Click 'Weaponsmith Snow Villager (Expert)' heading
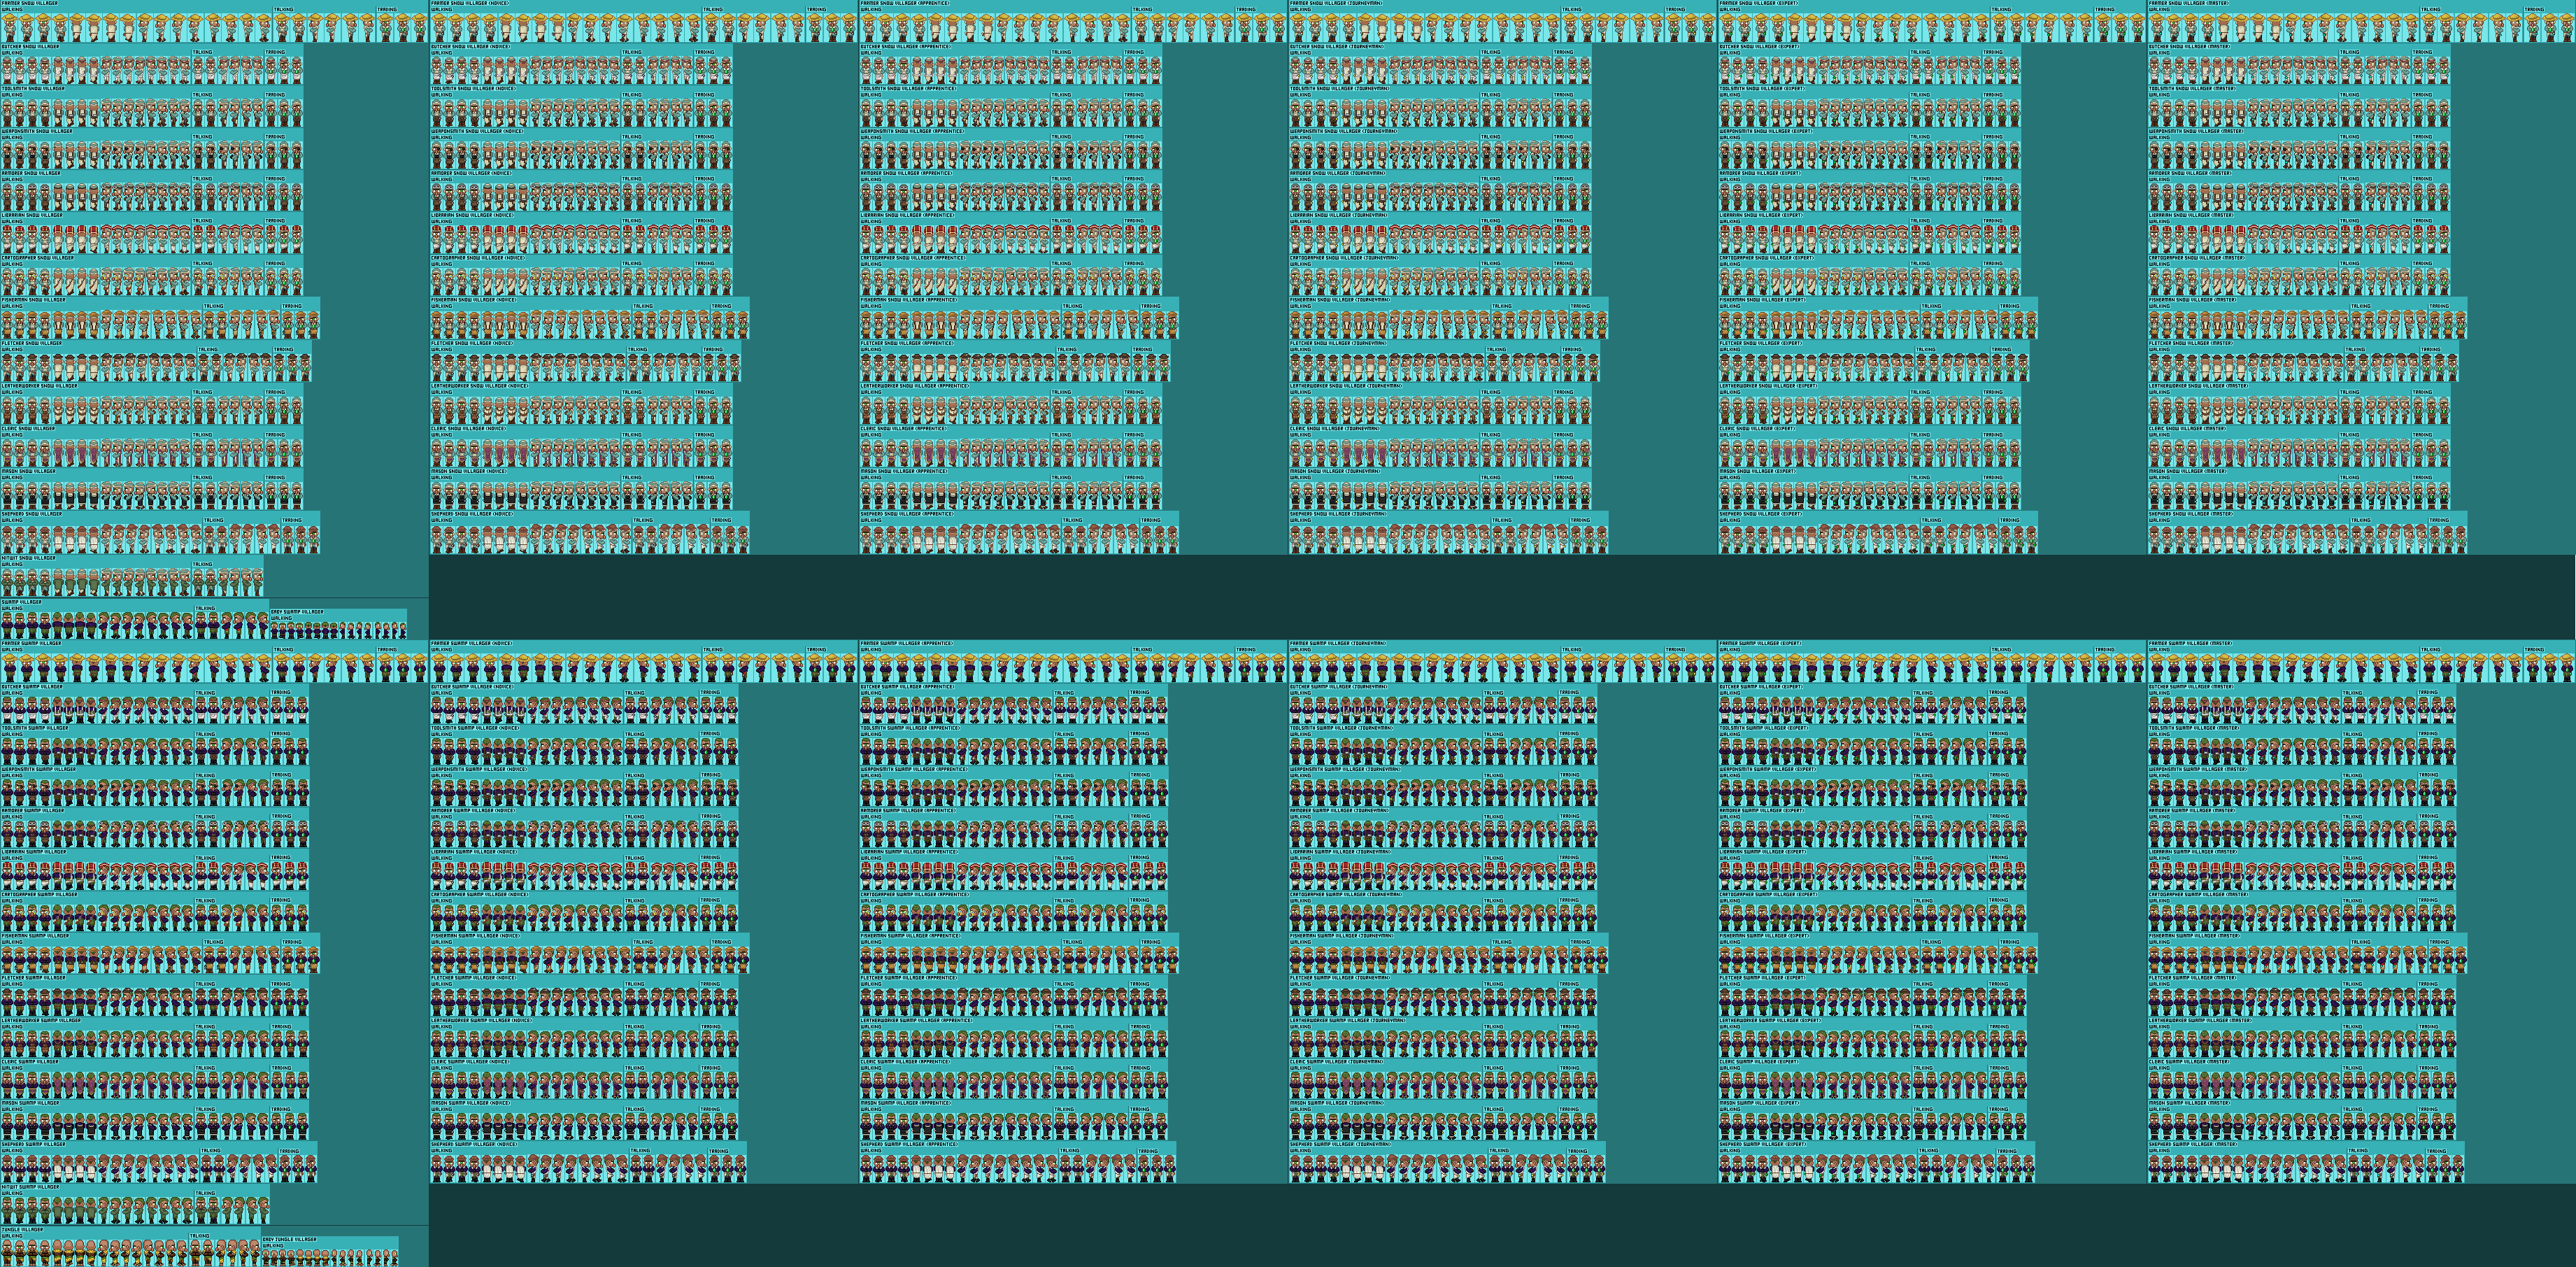Screen dimensions: 2576x1267 tap(1767, 131)
